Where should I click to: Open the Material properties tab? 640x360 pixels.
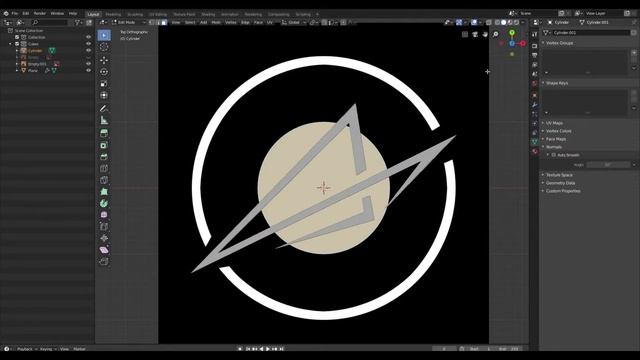click(x=535, y=151)
